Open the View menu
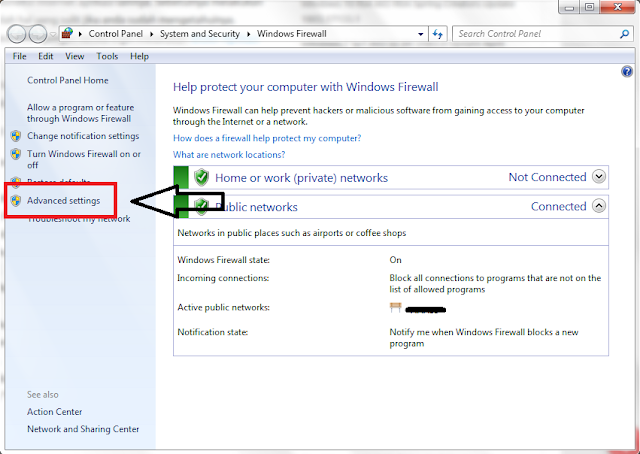 coord(75,56)
